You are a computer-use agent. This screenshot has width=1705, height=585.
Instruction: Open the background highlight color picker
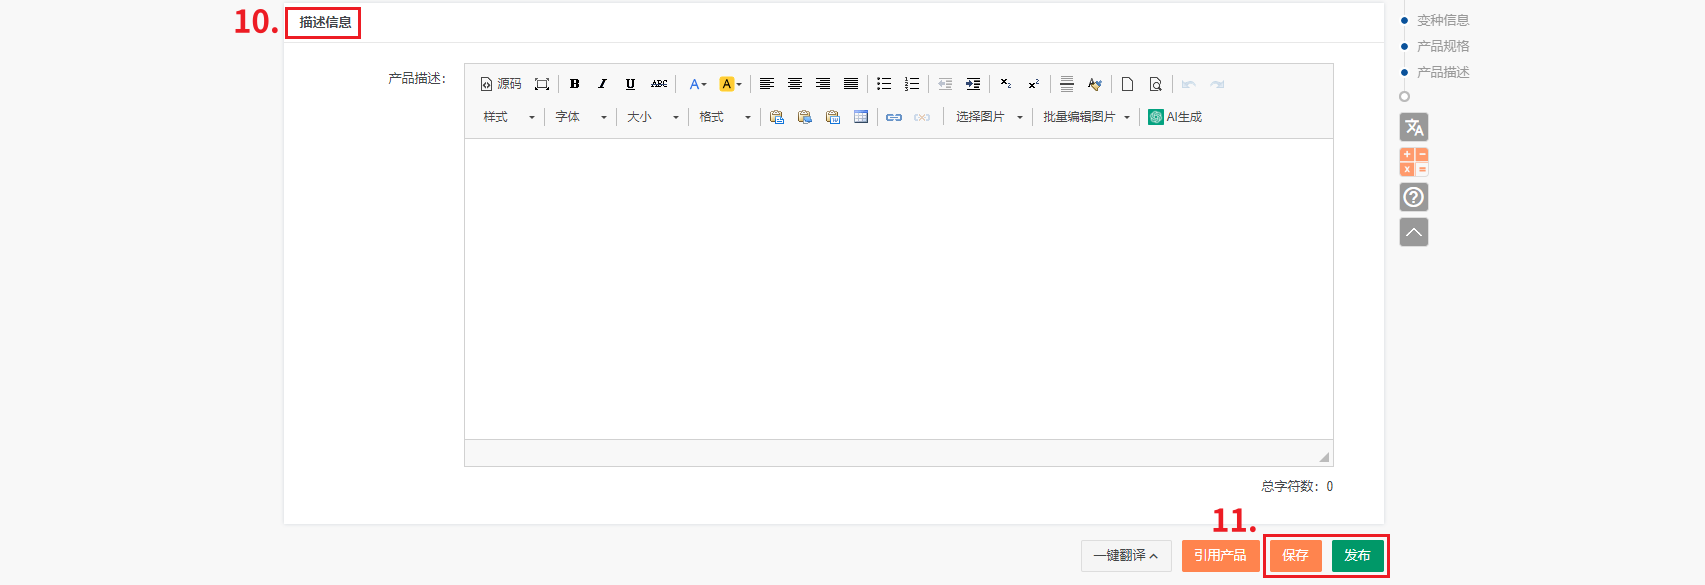(731, 84)
